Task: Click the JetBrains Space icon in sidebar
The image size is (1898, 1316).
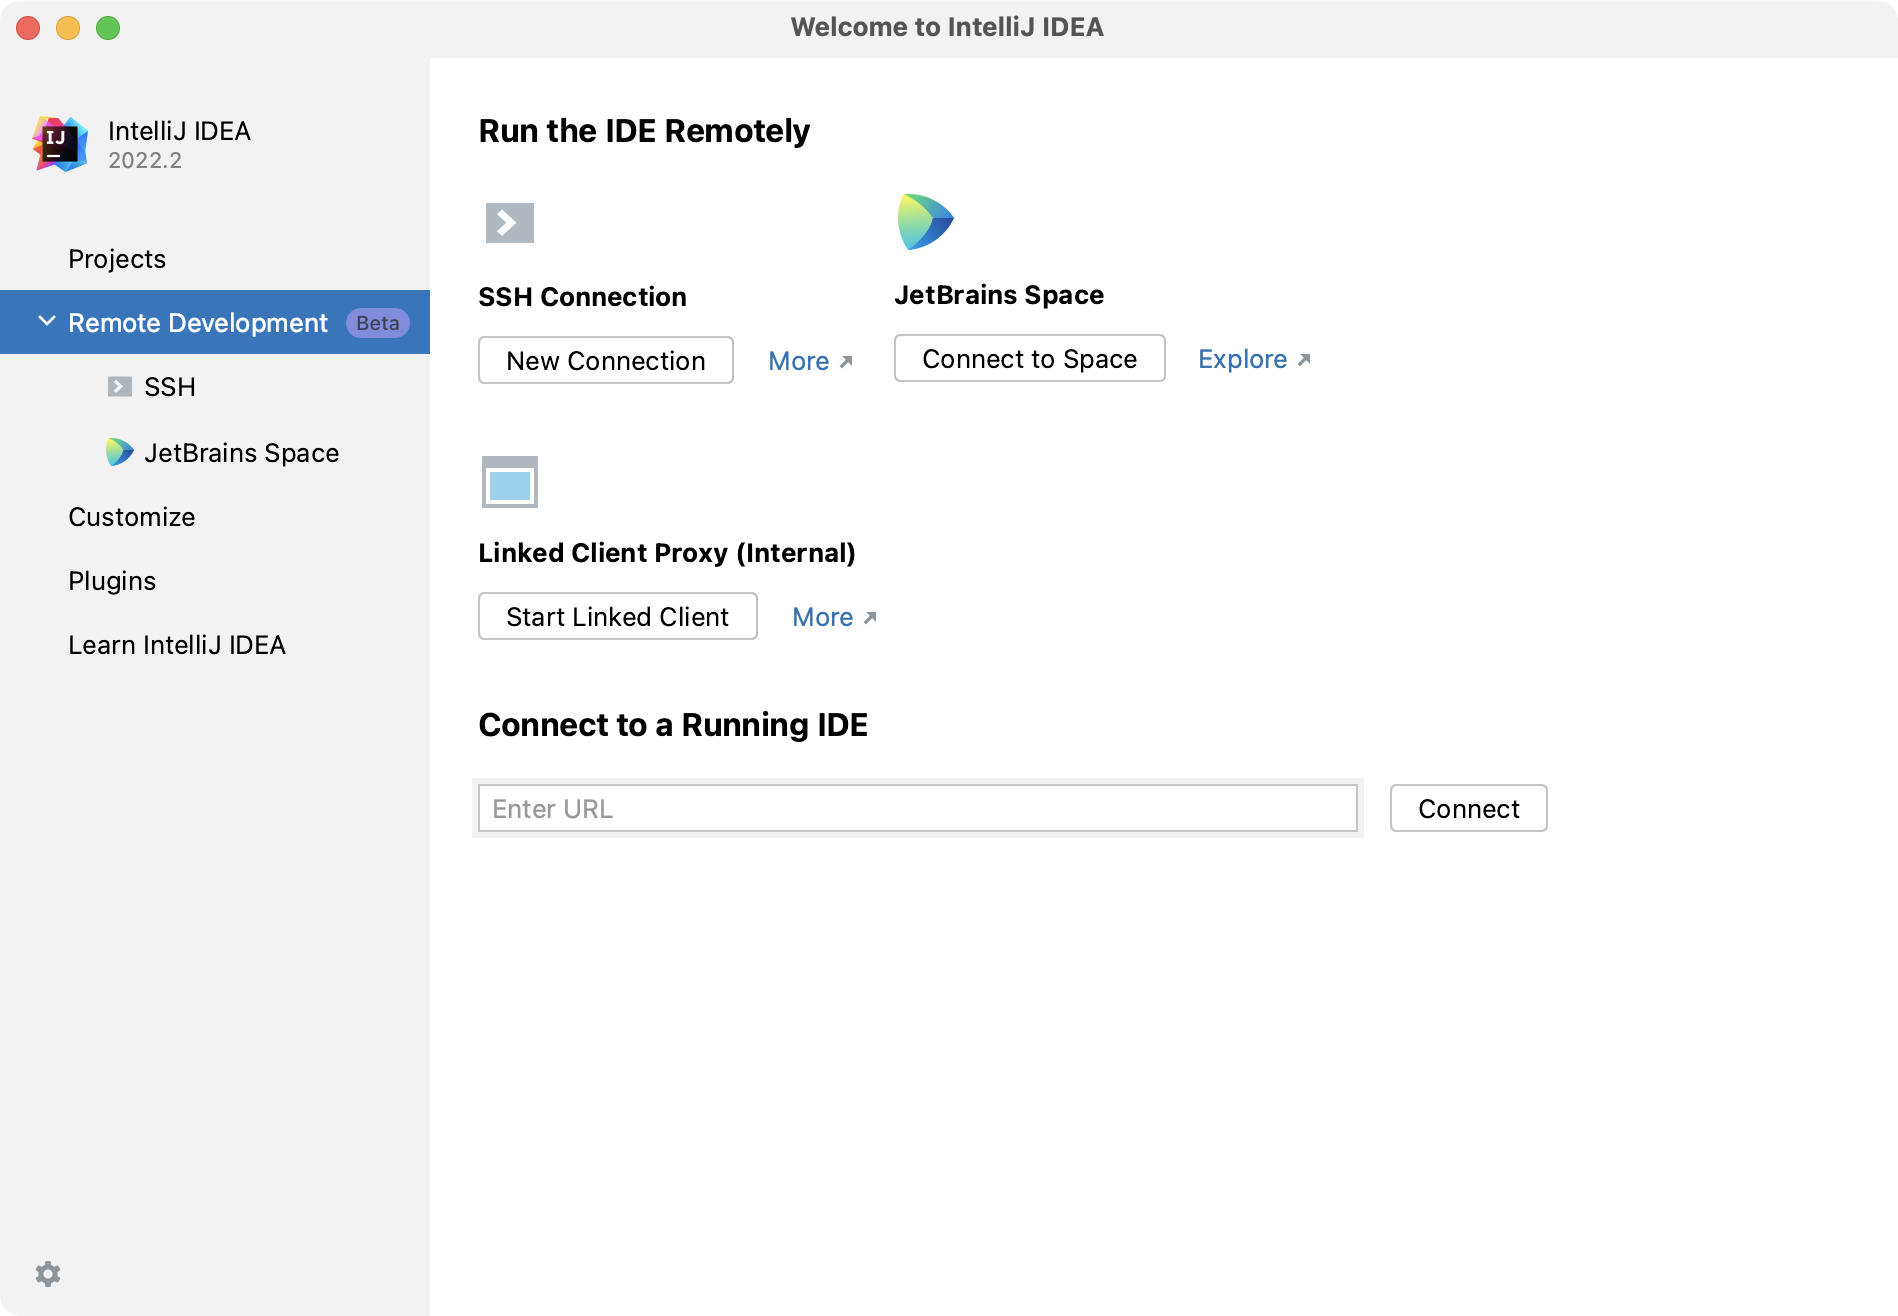Action: pyautogui.click(x=120, y=452)
